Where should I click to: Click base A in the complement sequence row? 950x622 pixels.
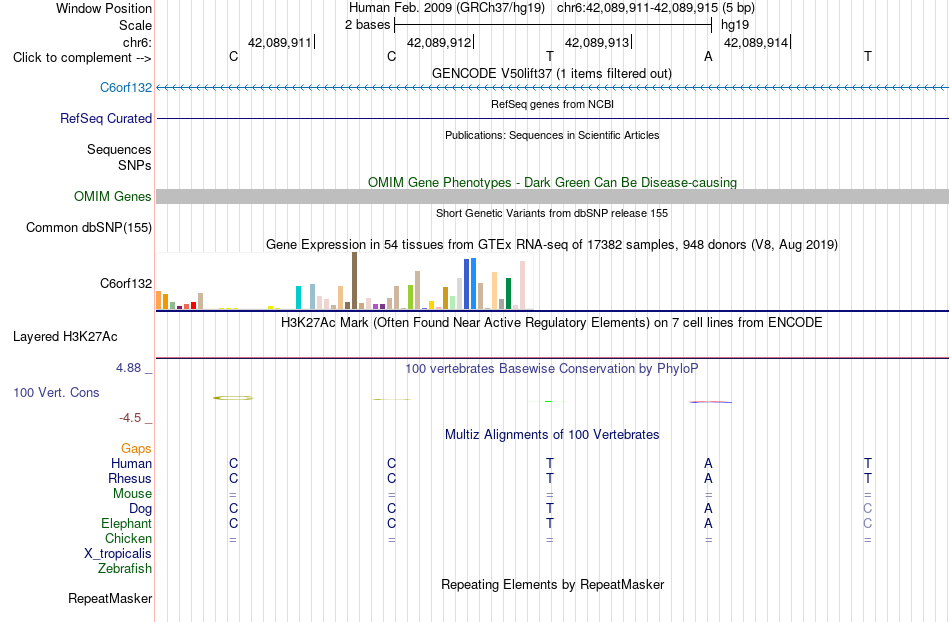708,57
